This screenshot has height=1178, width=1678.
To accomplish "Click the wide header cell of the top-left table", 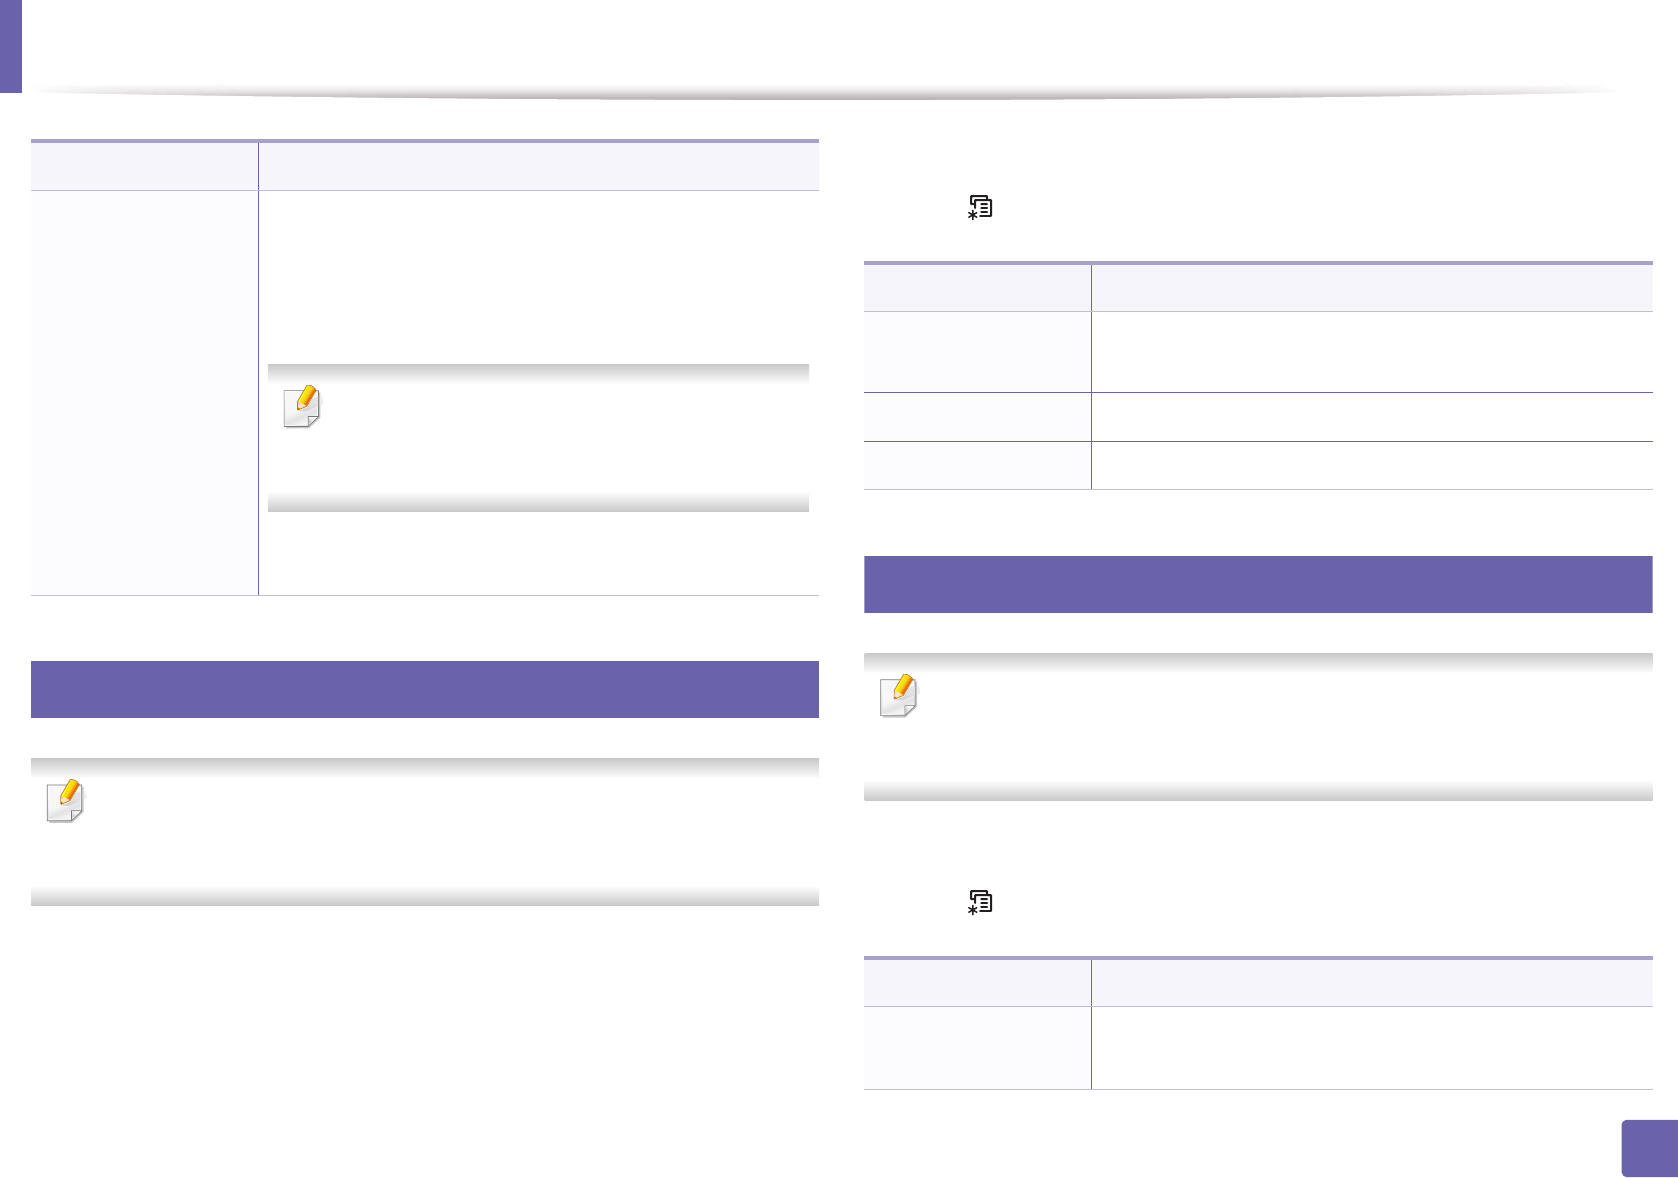I will click(538, 166).
